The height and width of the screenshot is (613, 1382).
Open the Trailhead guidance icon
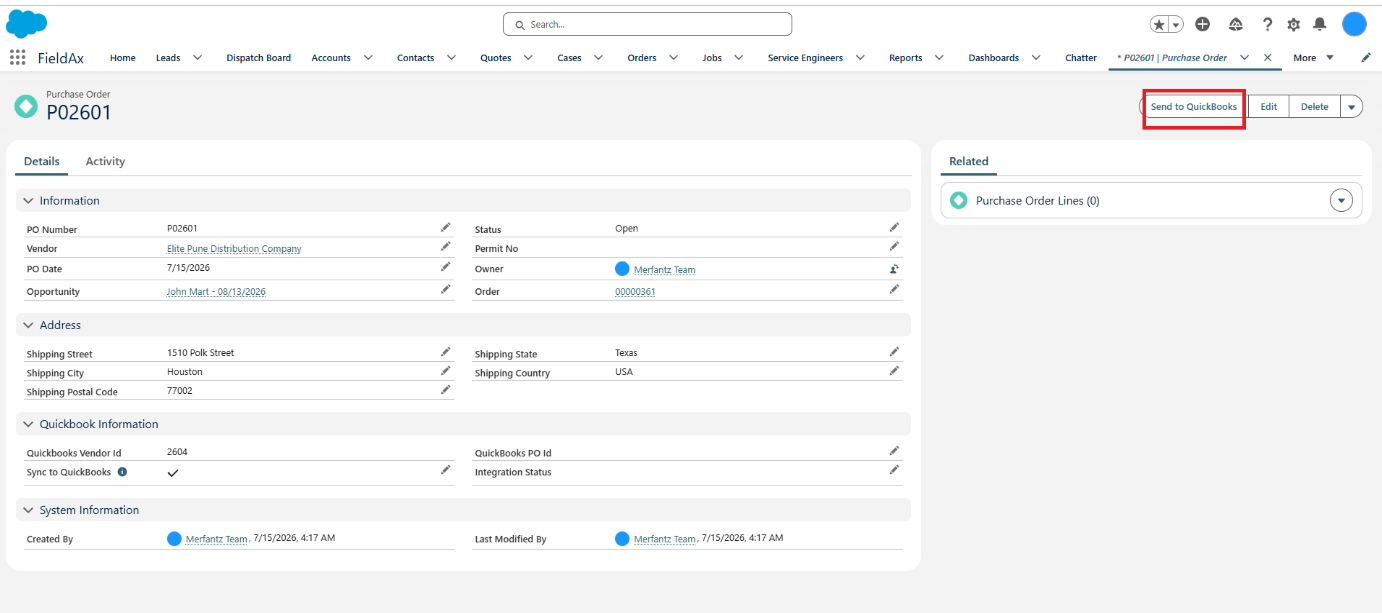[x=1235, y=24]
